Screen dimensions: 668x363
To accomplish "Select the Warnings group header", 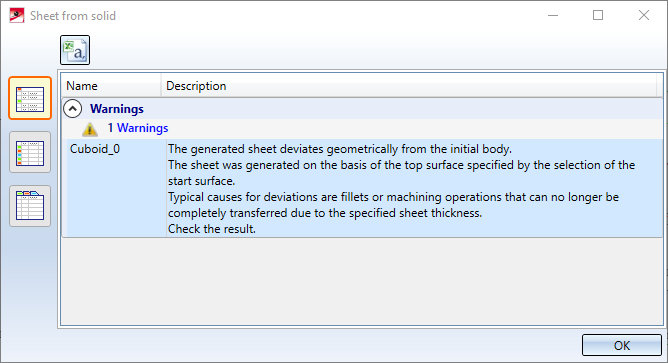I will tap(117, 109).
